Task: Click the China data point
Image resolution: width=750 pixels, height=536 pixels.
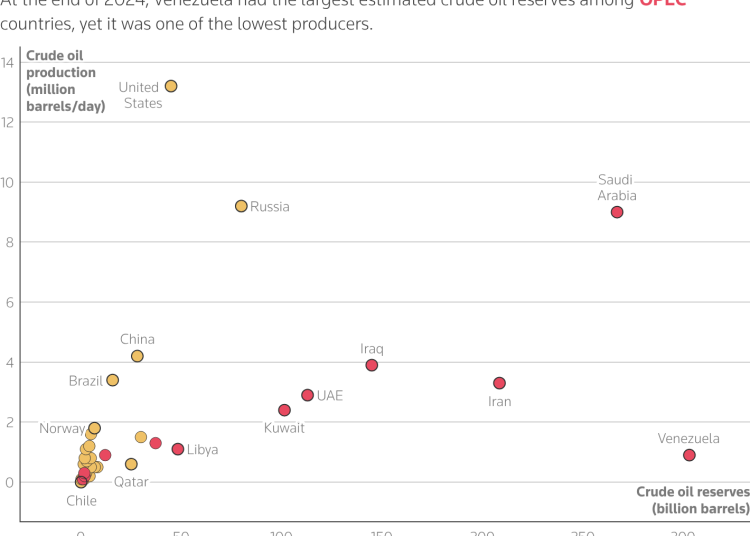Action: coord(137,356)
